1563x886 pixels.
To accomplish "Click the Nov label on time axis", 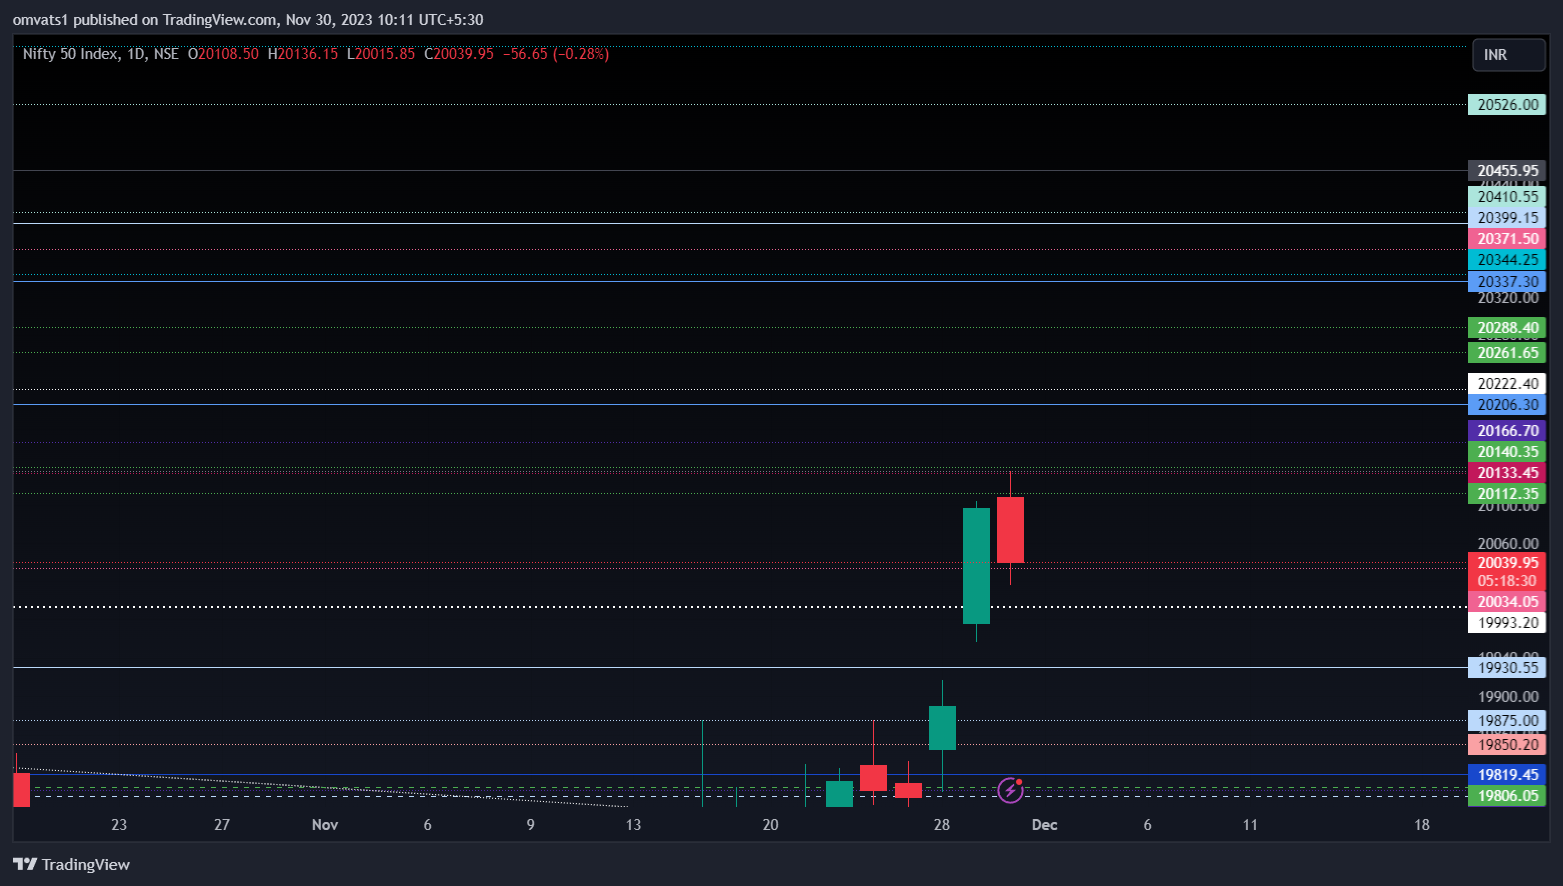I will click(x=325, y=825).
